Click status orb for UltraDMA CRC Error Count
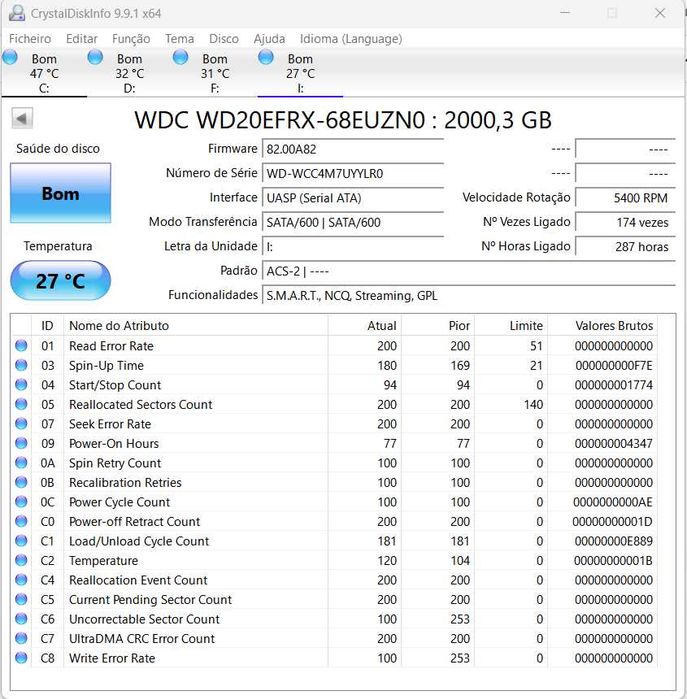The height and width of the screenshot is (699, 687). coord(21,638)
